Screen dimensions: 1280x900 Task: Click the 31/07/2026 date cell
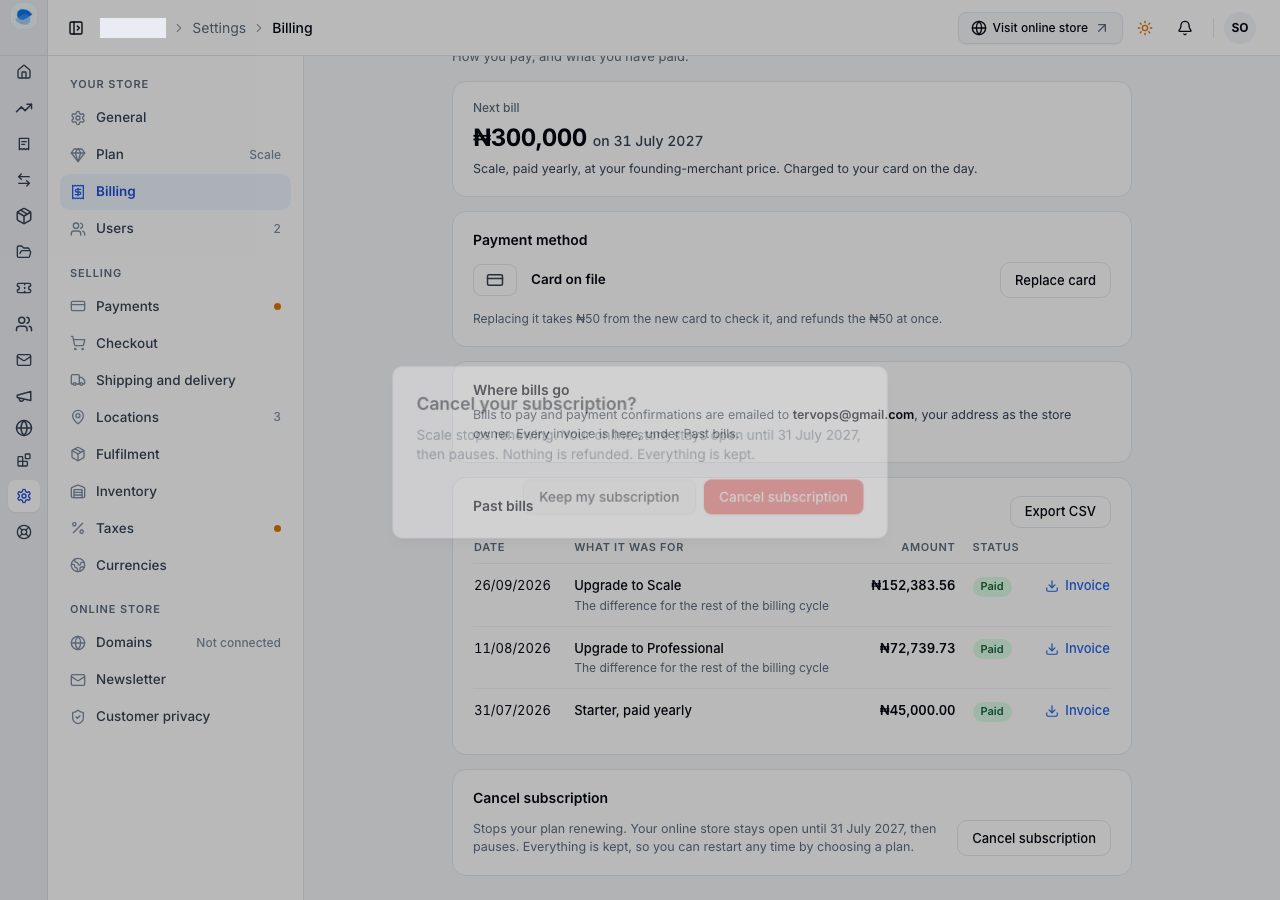tap(512, 711)
